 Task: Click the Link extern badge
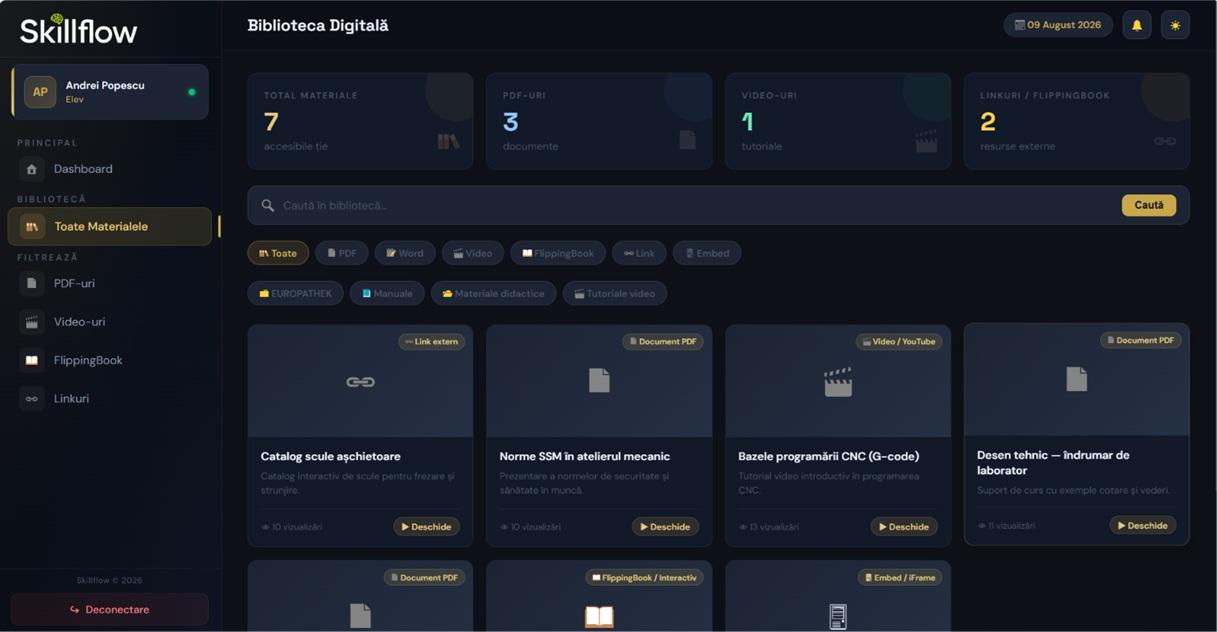432,342
